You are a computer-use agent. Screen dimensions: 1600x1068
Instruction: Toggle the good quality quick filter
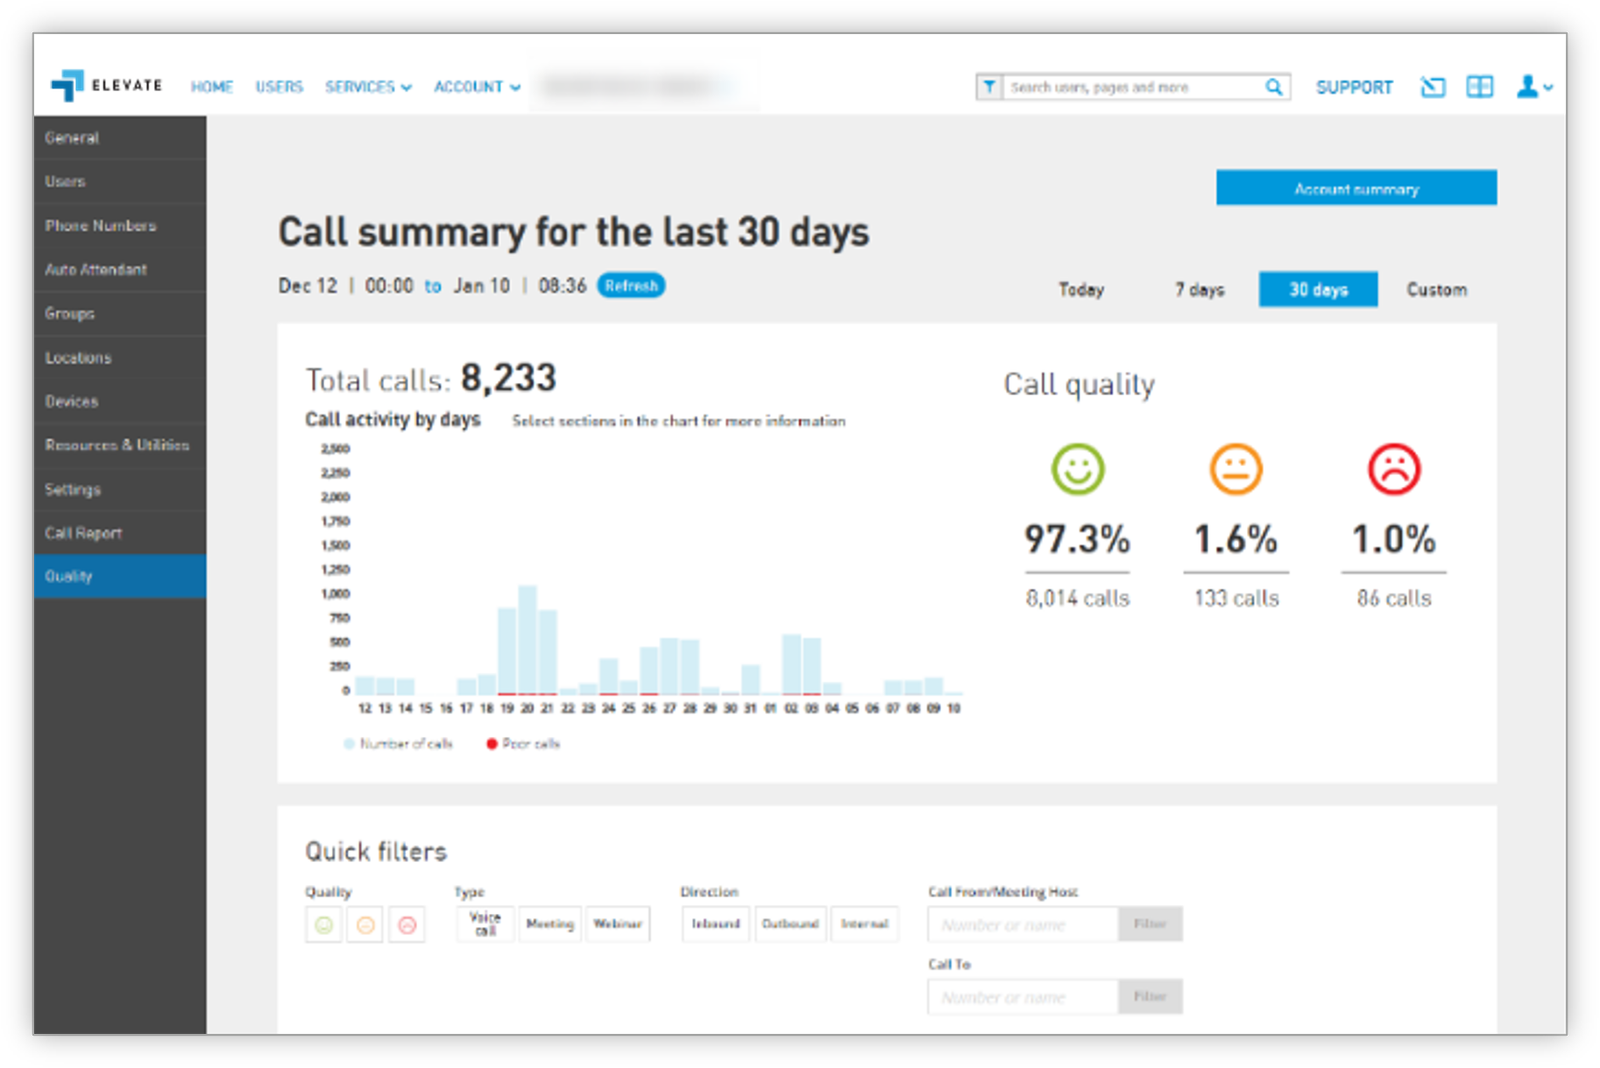coord(324,925)
